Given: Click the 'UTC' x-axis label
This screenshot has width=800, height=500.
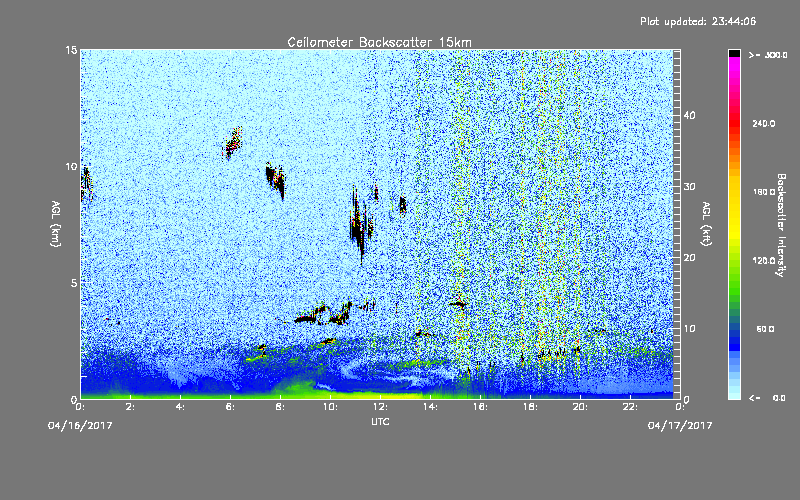Looking at the screenshot, I should pyautogui.click(x=380, y=421).
